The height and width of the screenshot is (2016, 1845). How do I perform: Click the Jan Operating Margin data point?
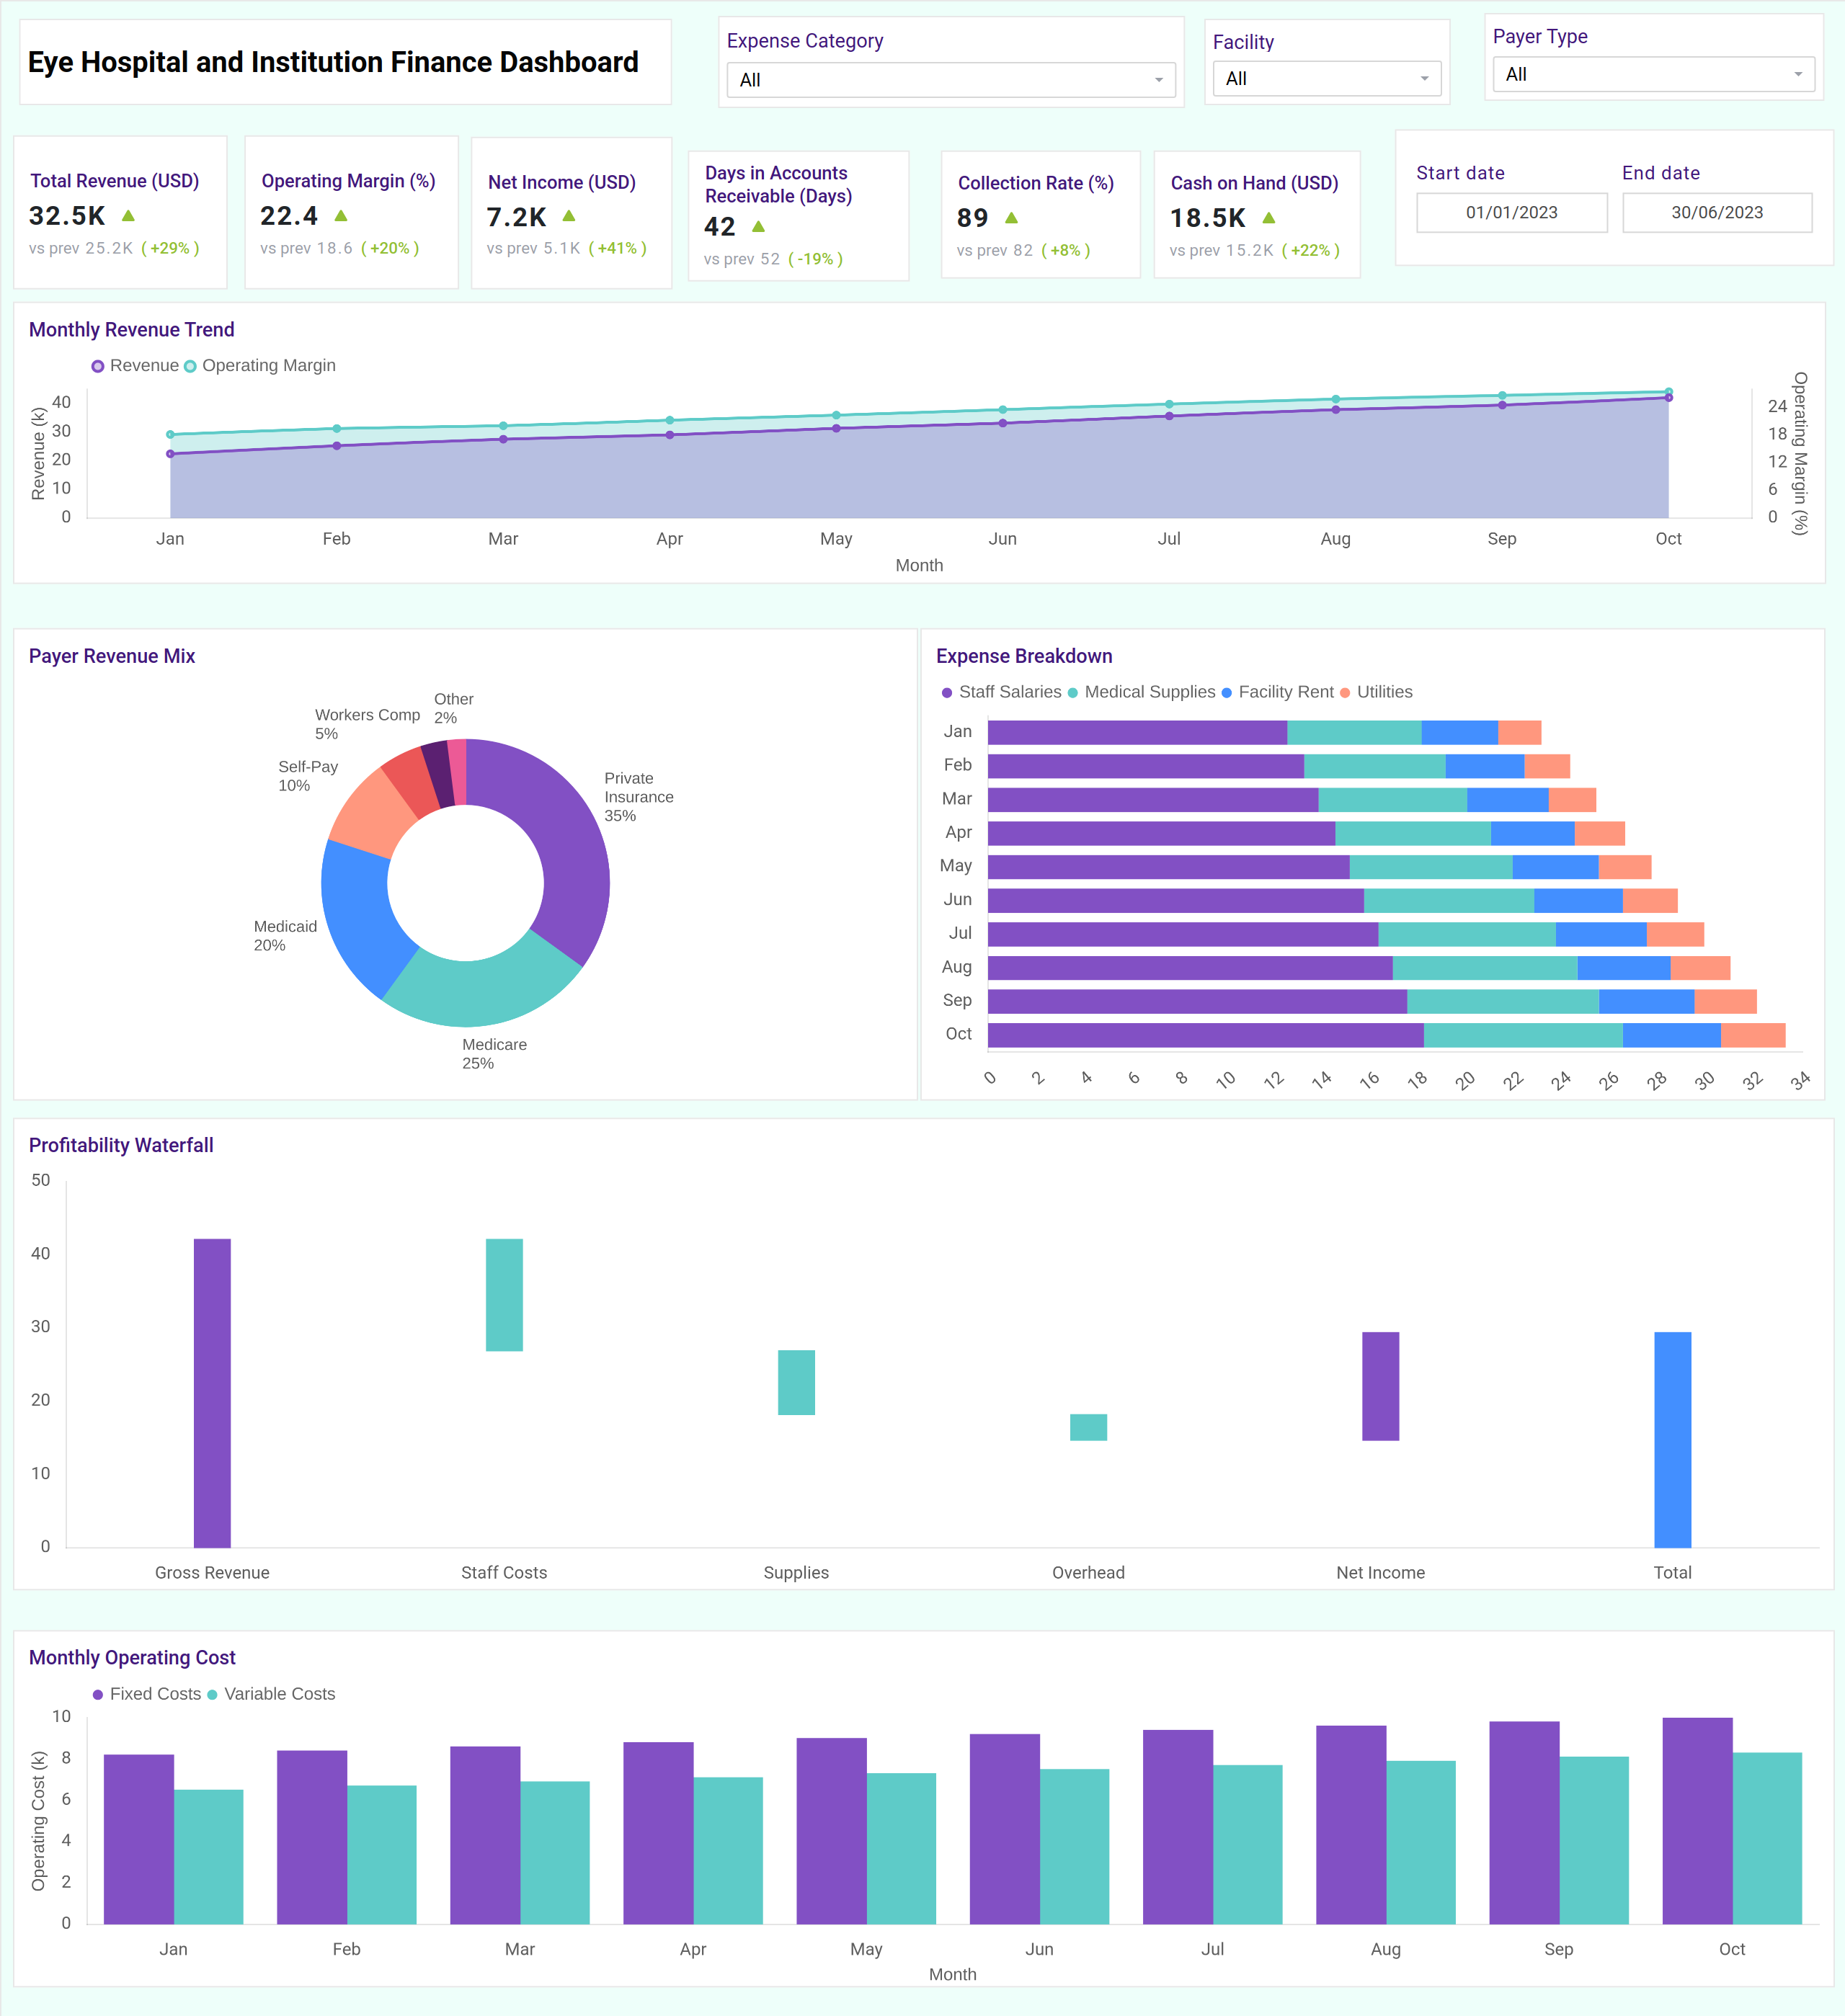tap(170, 434)
